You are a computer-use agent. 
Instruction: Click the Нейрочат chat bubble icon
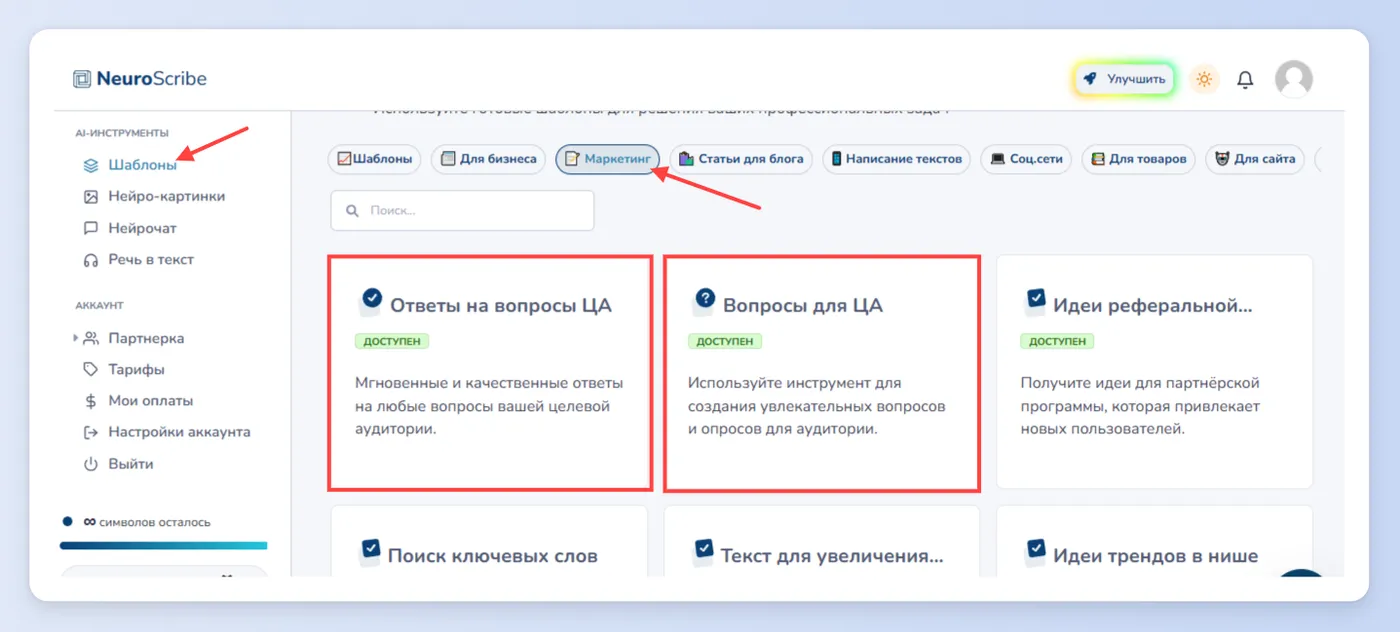pyautogui.click(x=91, y=228)
